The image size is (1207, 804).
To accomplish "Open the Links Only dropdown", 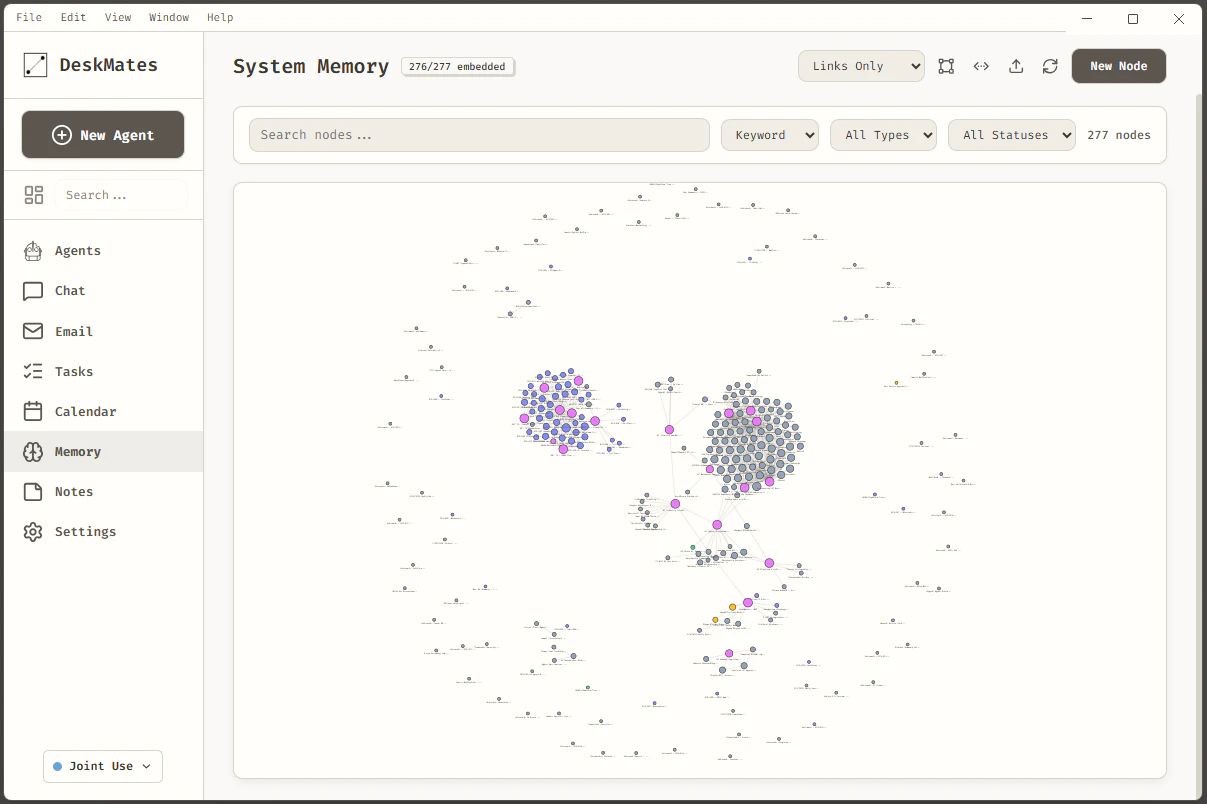I will (861, 66).
